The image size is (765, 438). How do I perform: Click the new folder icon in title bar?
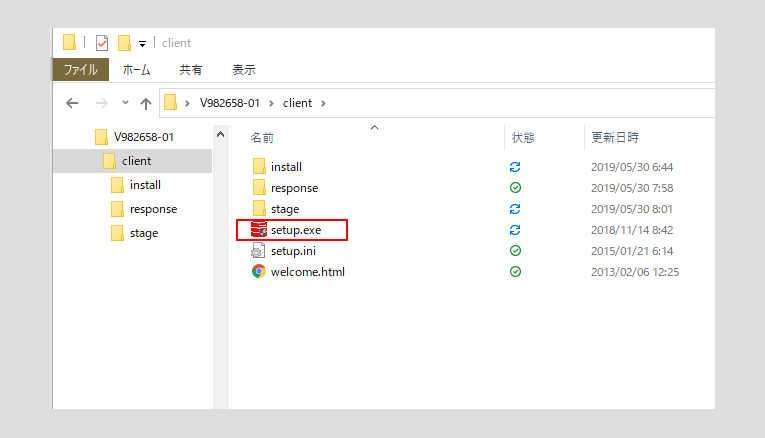(125, 43)
